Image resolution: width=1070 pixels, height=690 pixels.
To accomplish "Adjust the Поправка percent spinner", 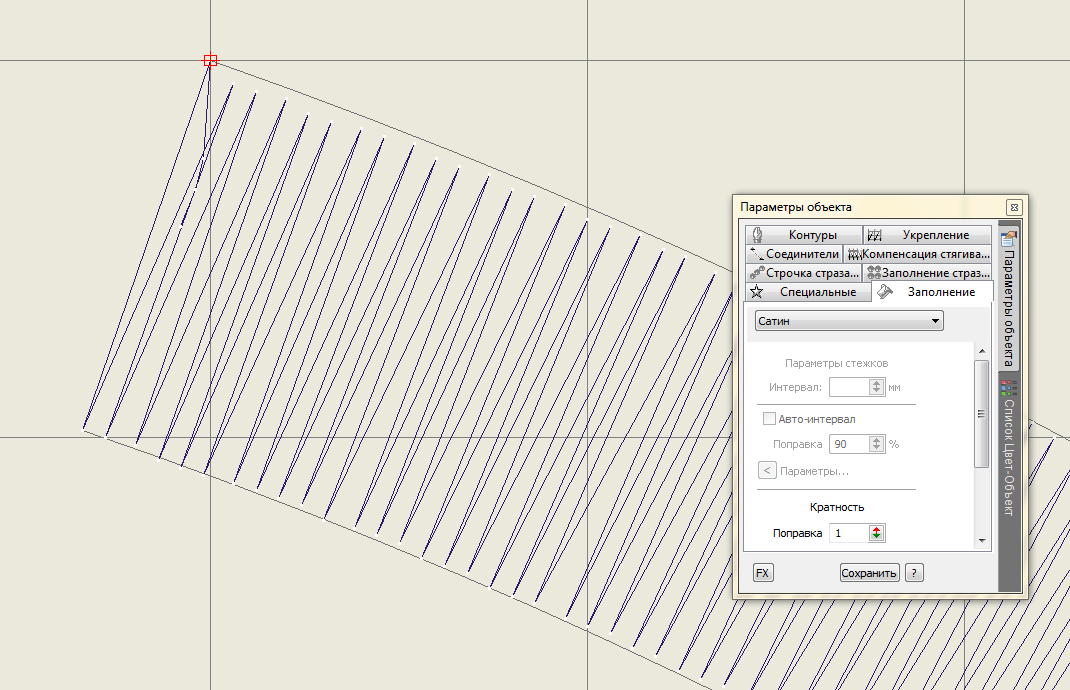I will [877, 444].
